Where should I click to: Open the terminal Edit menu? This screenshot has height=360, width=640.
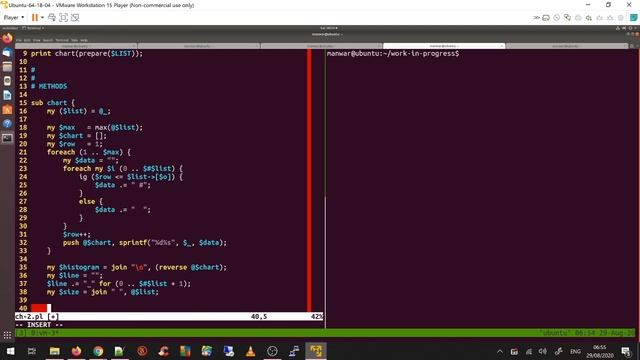click(27, 40)
